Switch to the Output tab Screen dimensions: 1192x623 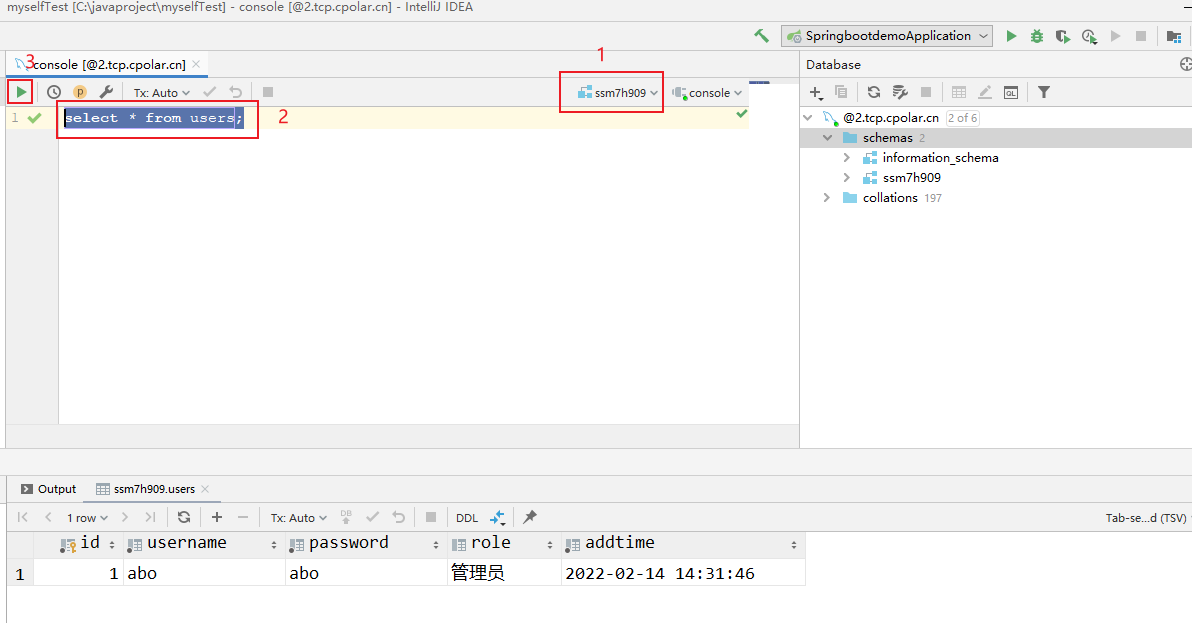click(49, 489)
